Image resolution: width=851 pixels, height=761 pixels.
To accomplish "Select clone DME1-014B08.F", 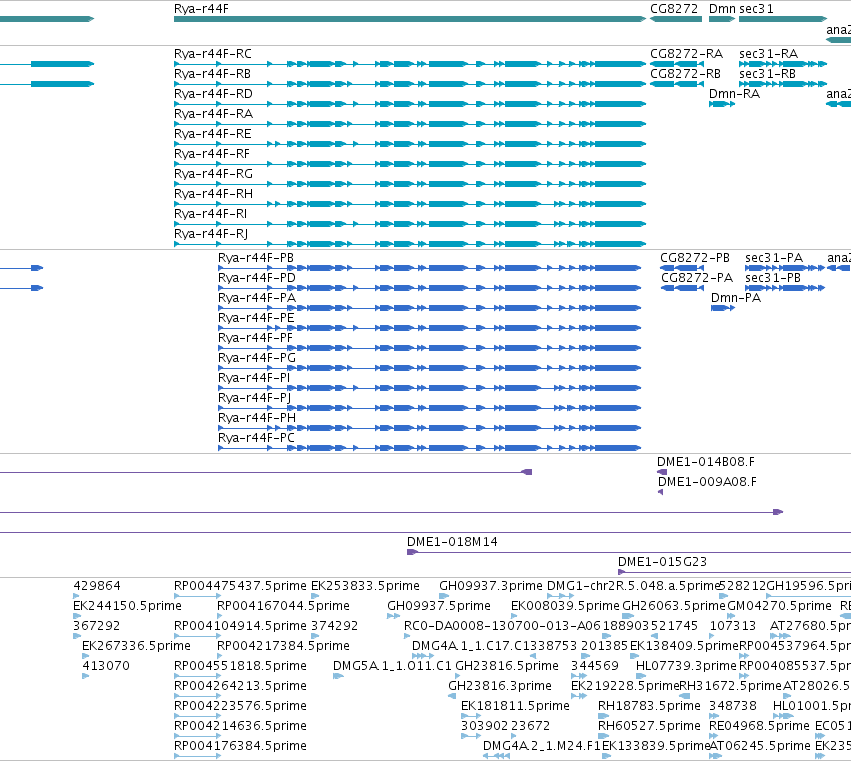I will pyautogui.click(x=706, y=462).
